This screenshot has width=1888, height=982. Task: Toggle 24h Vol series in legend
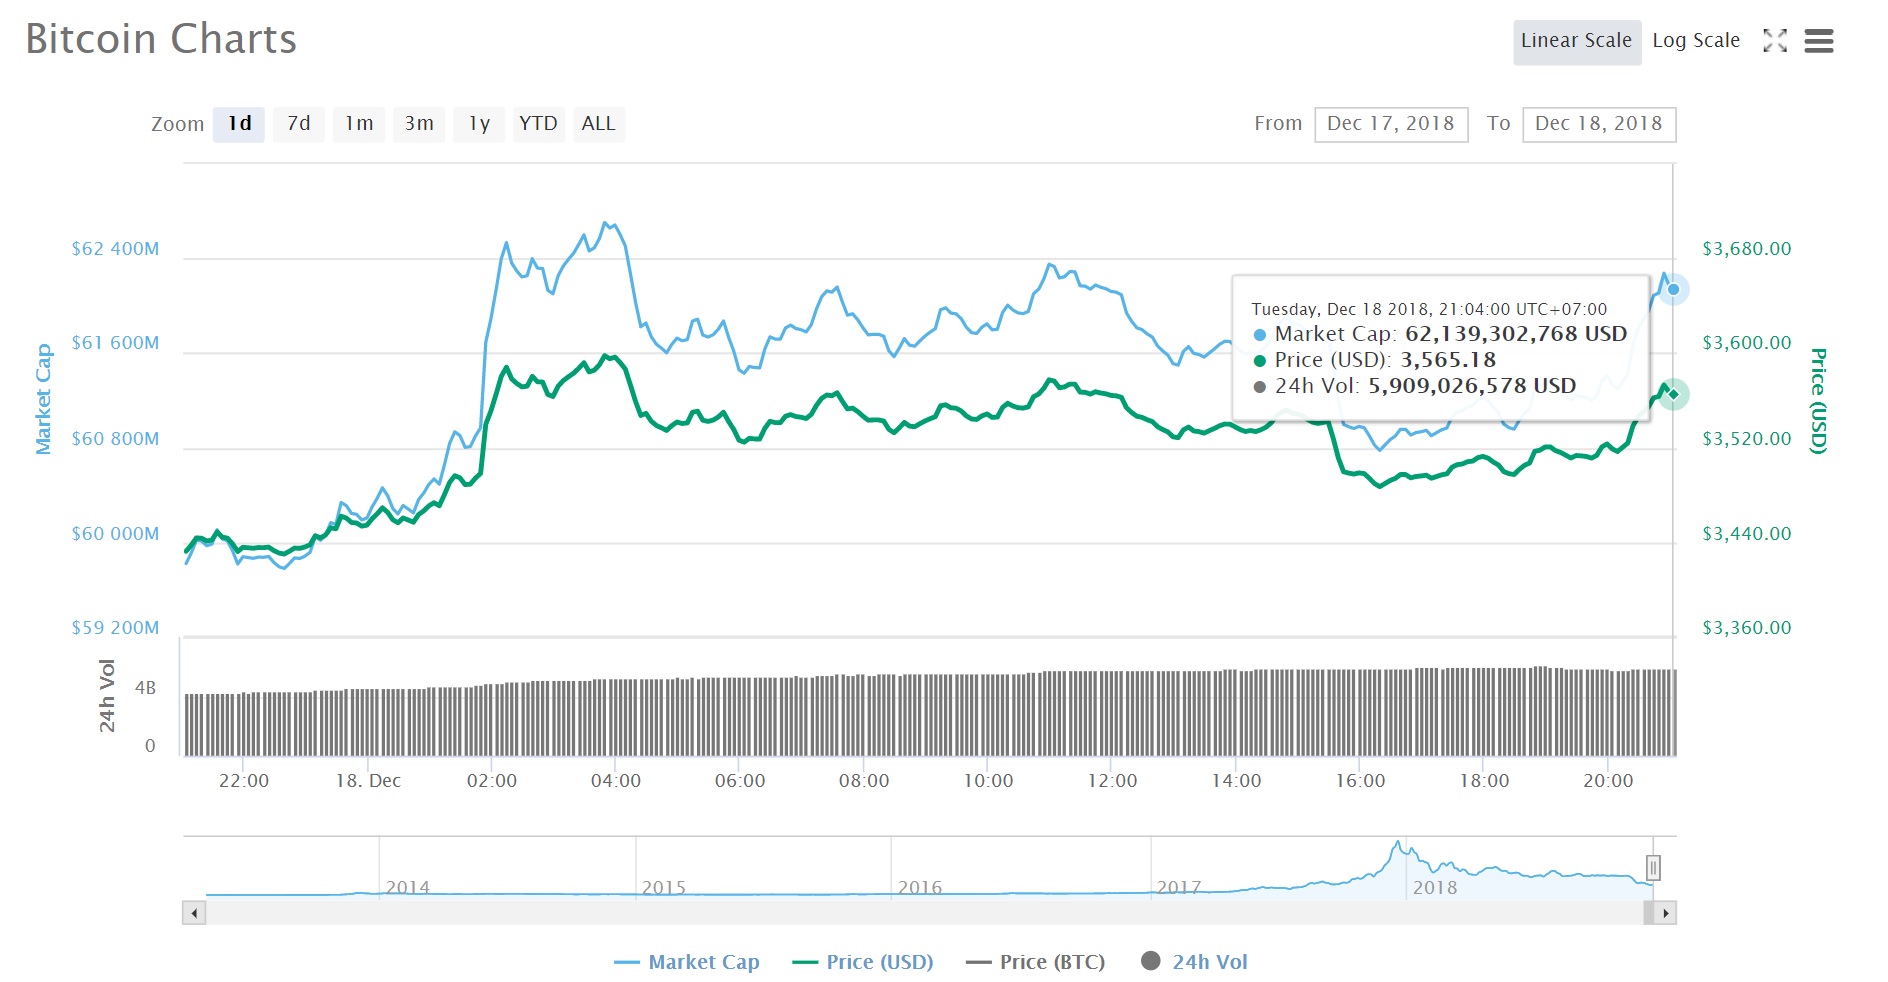(1194, 962)
